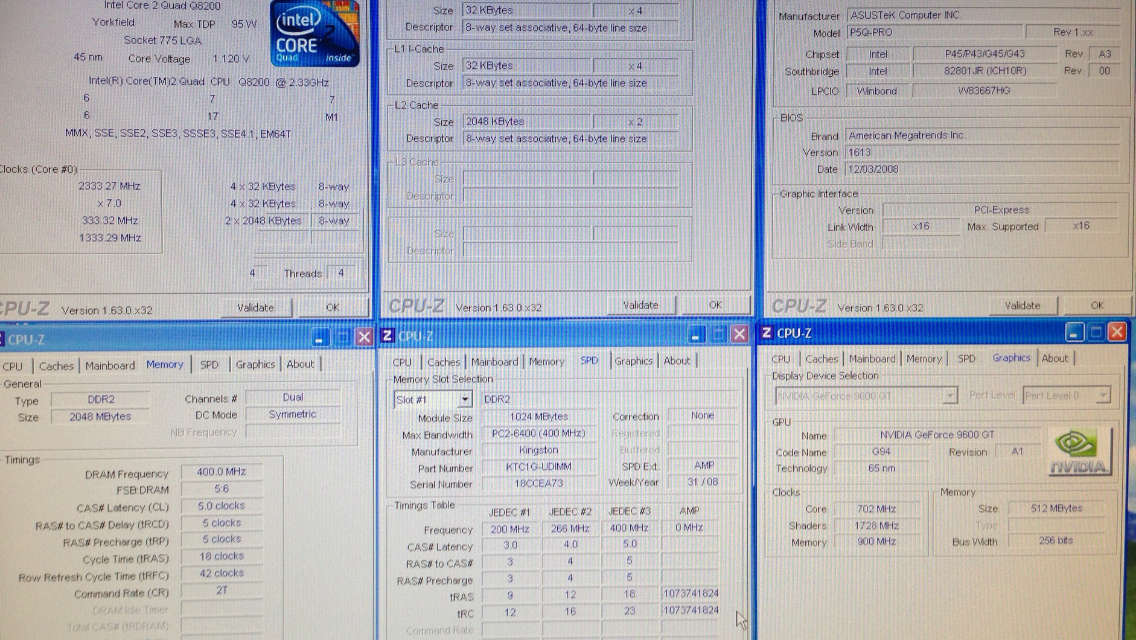Click the BIOS Version 1613 field
The width and height of the screenshot is (1136, 640).
(x=982, y=153)
